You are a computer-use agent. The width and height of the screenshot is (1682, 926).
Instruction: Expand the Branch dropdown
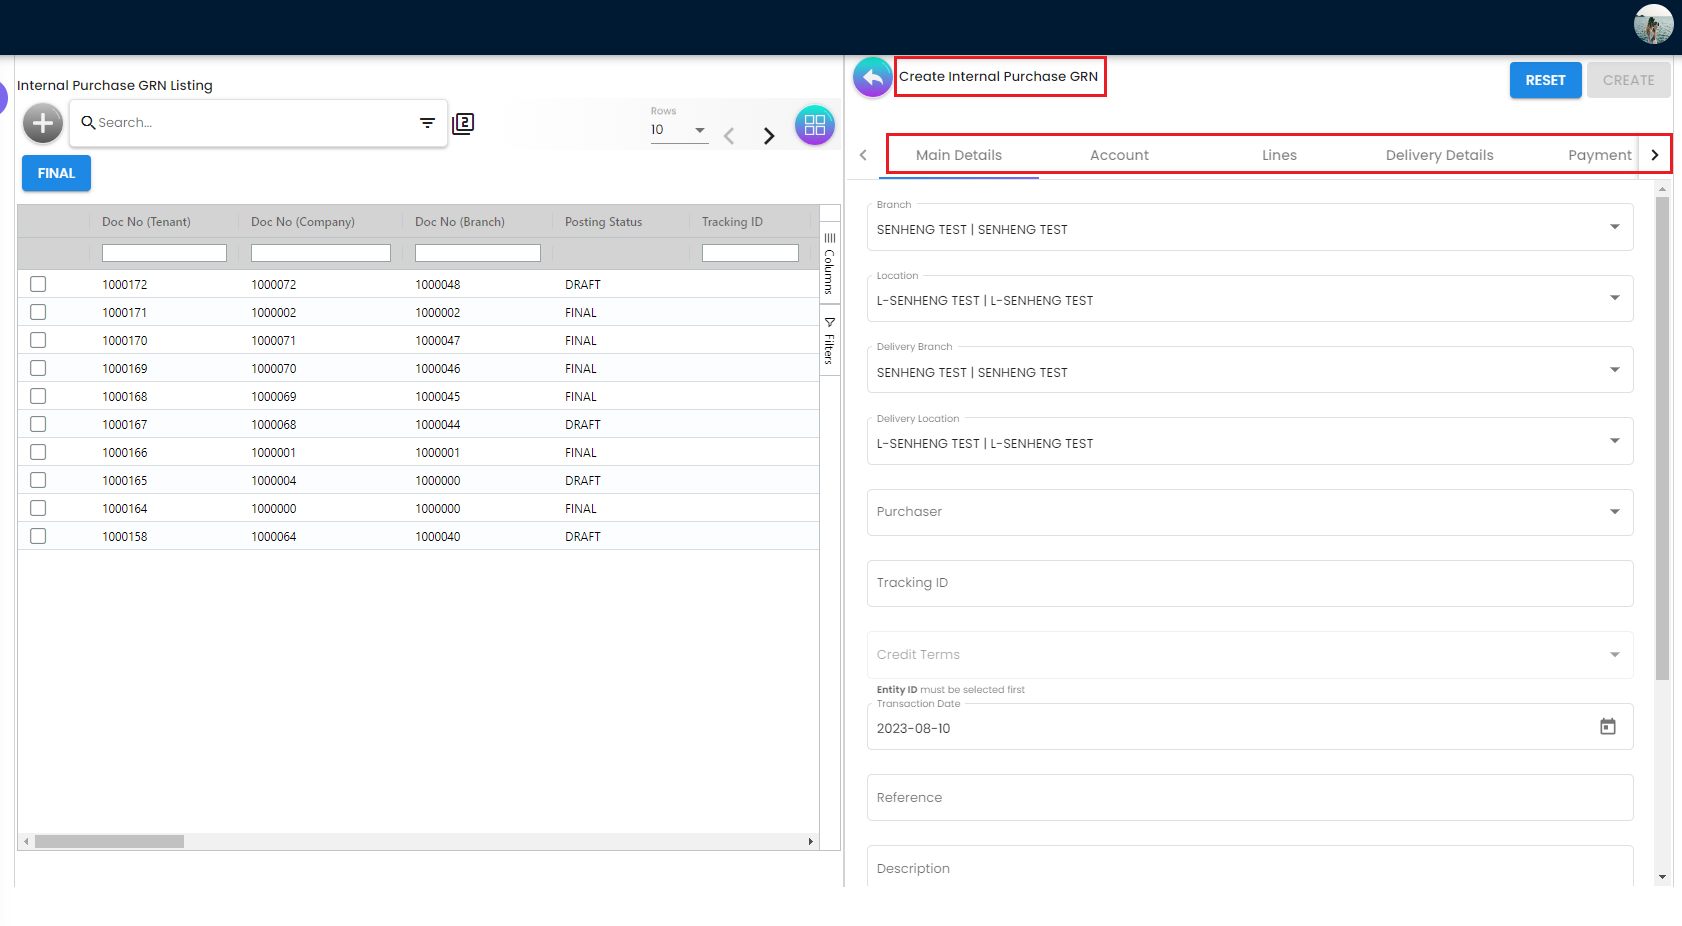click(1613, 228)
